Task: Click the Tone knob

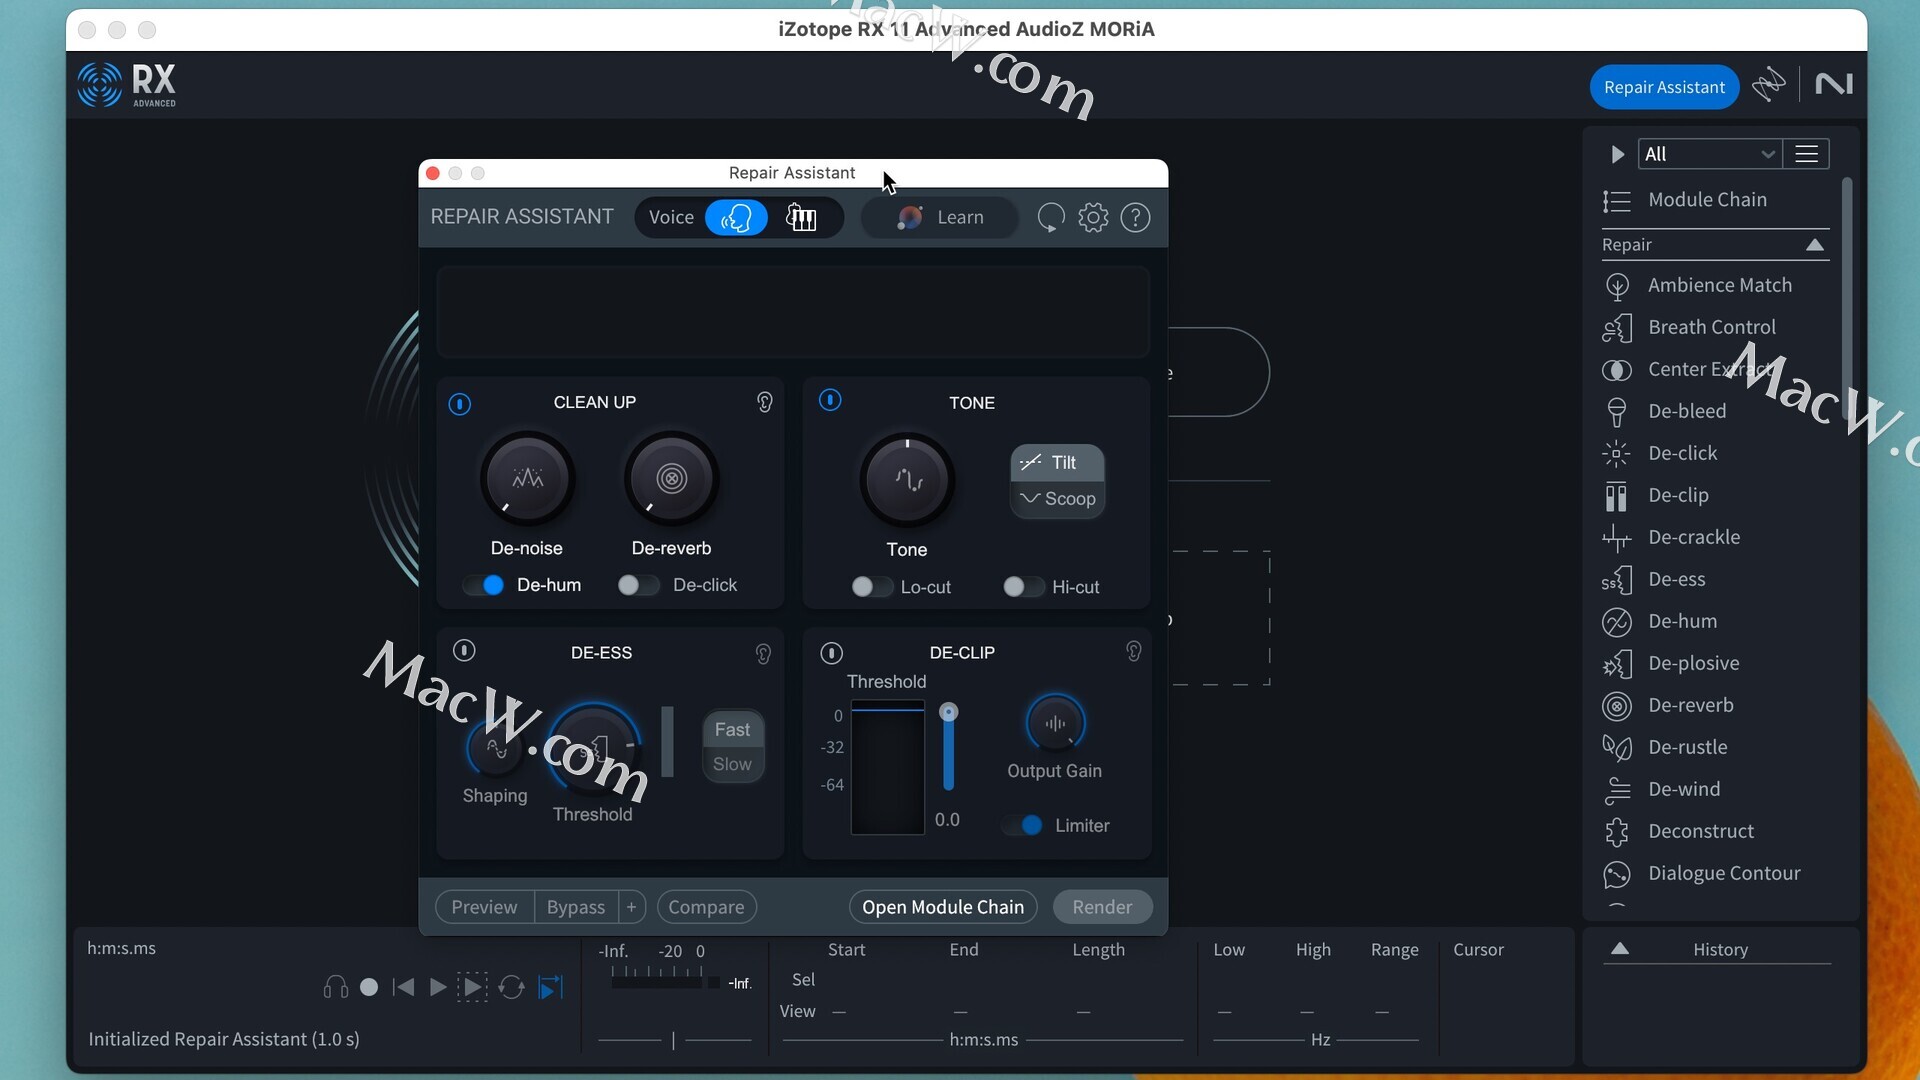Action: (x=907, y=480)
